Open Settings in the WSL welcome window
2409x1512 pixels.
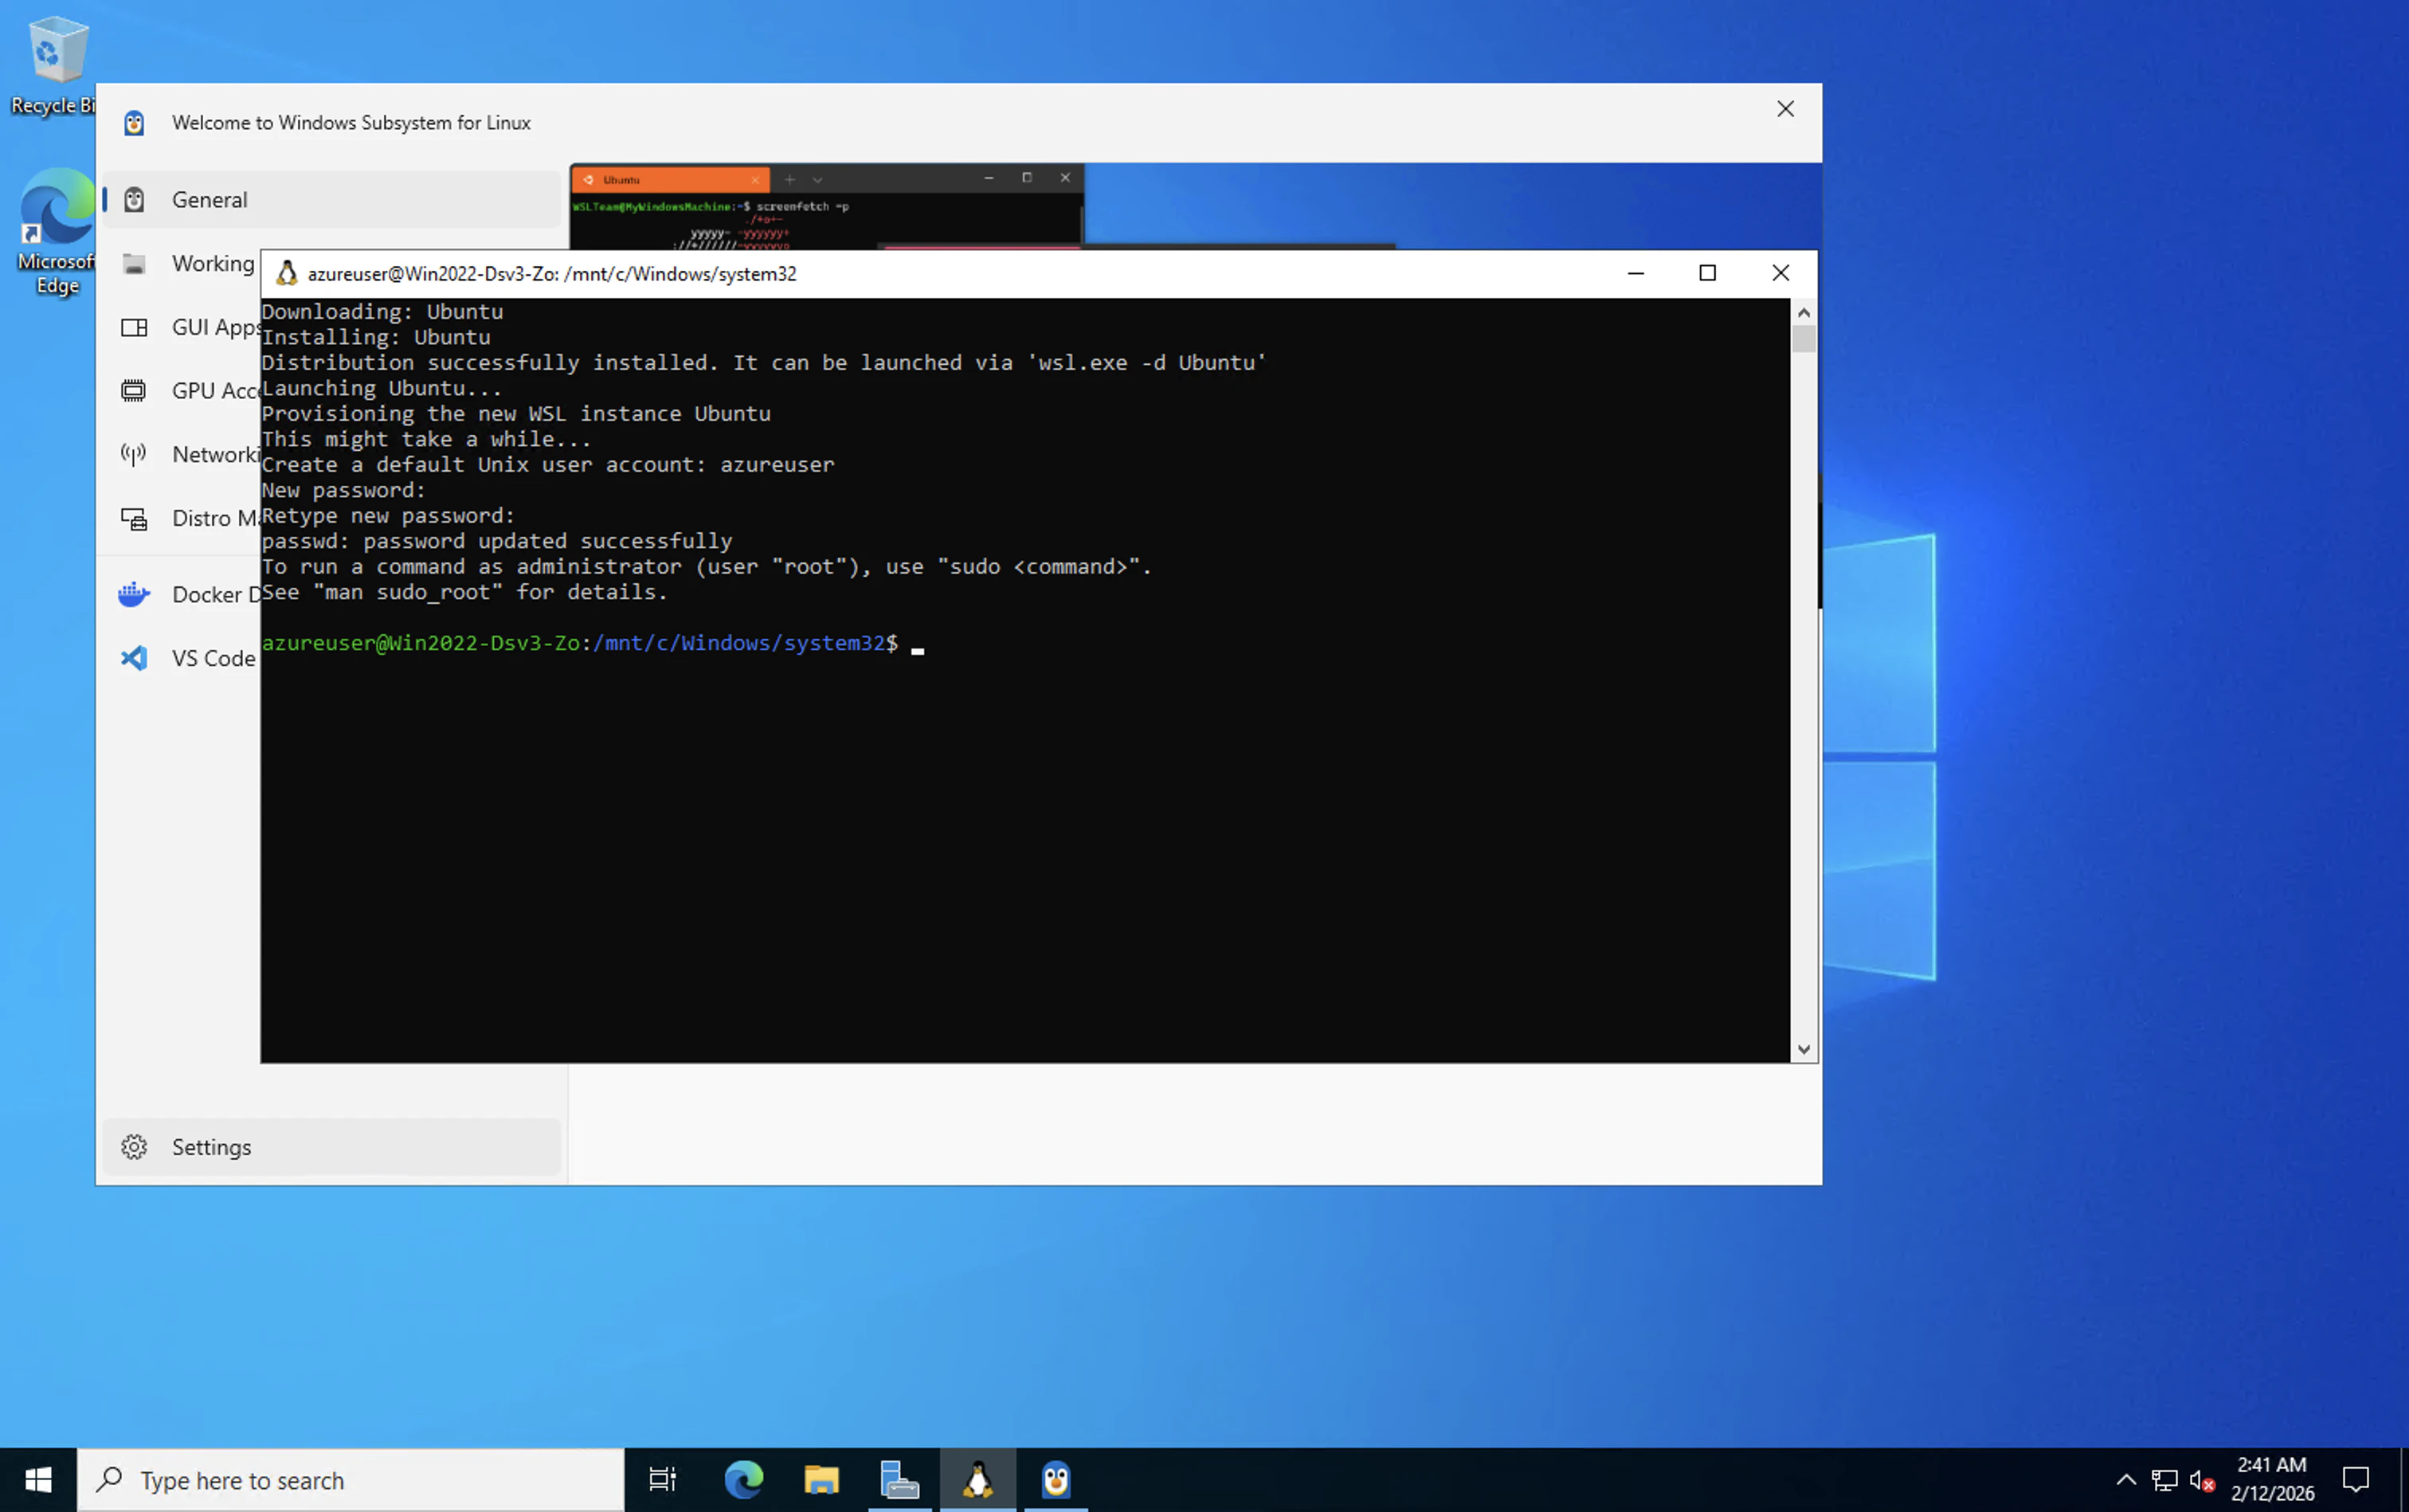(x=331, y=1147)
